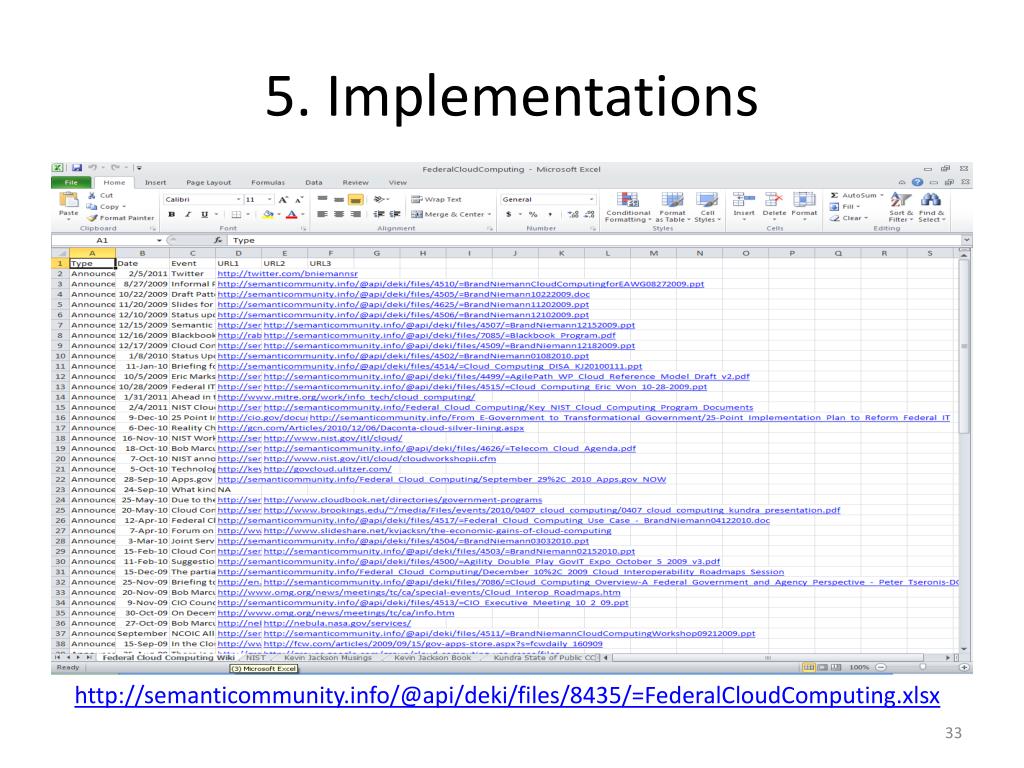Open the Calibri font name dropdown

pyautogui.click(x=238, y=199)
